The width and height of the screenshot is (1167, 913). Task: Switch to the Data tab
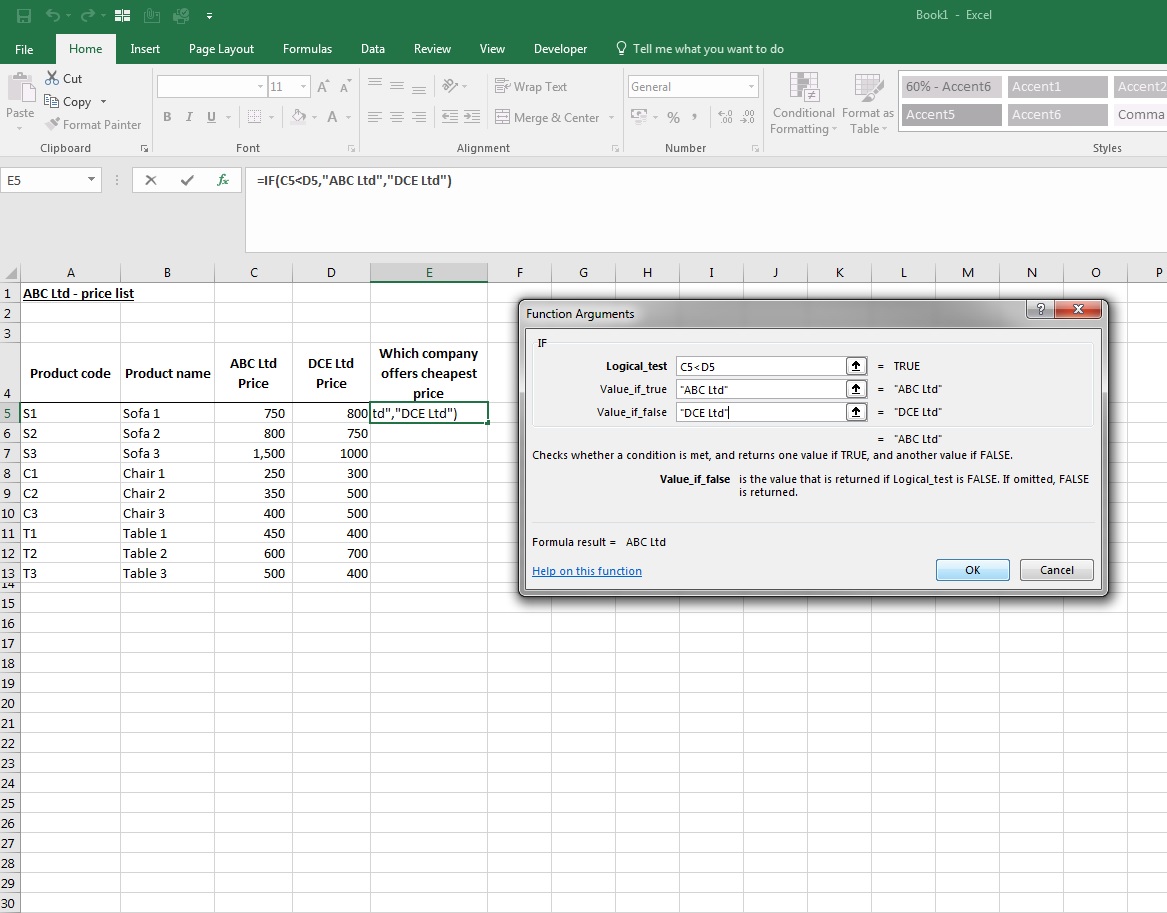pos(373,49)
